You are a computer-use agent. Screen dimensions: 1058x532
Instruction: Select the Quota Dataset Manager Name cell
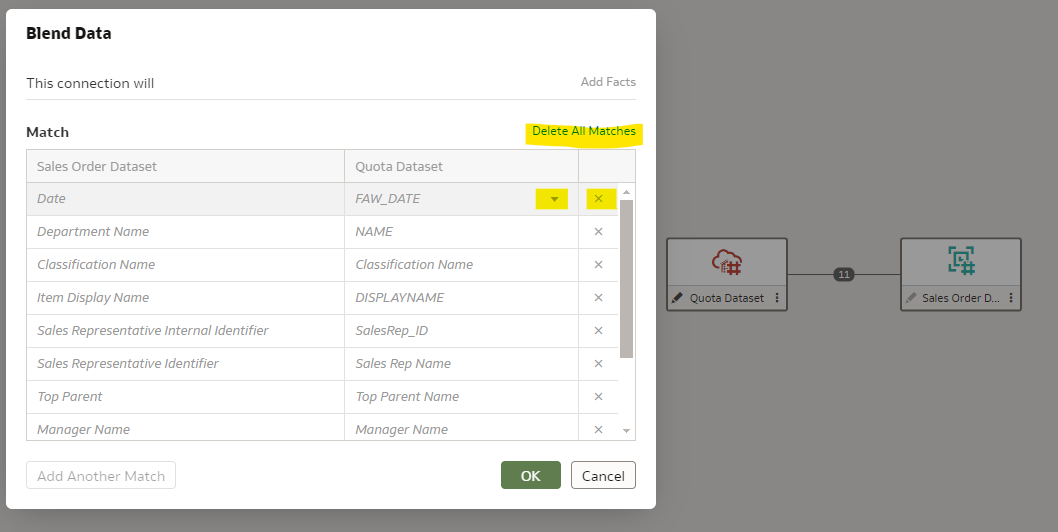pos(462,427)
